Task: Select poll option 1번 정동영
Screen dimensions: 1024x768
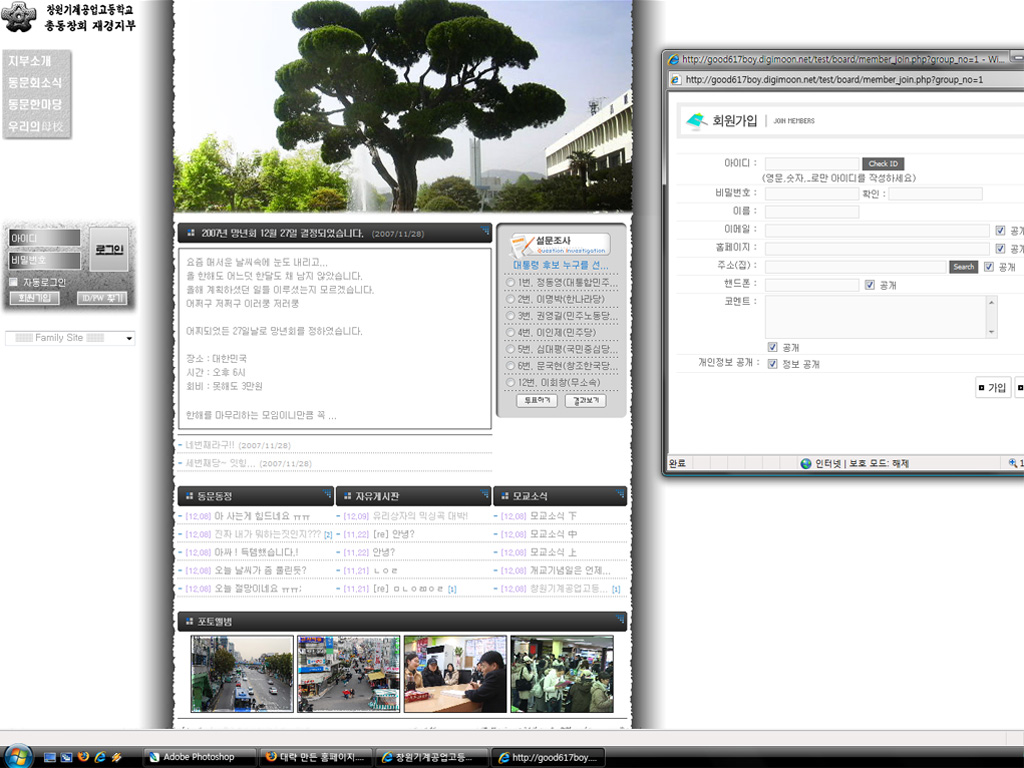Action: point(511,282)
